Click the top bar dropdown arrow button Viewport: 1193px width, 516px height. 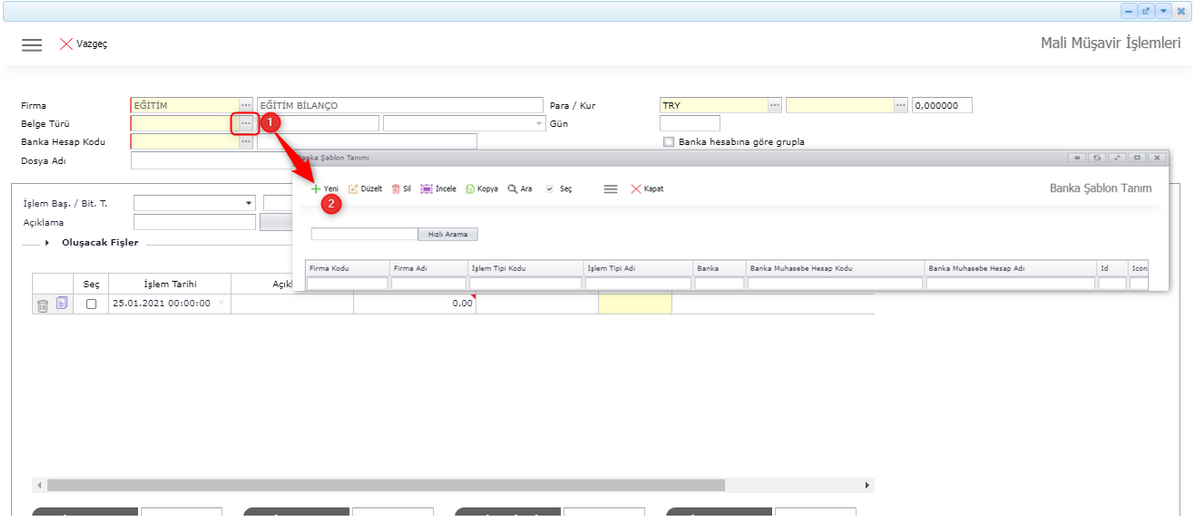click(x=1164, y=11)
